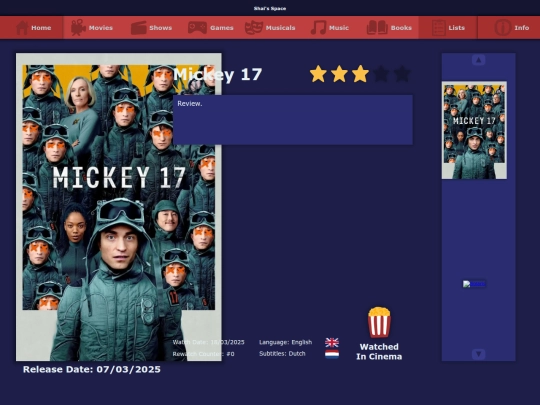Click the house icon next to Home
Image resolution: width=540 pixels, height=405 pixels.
(22, 28)
